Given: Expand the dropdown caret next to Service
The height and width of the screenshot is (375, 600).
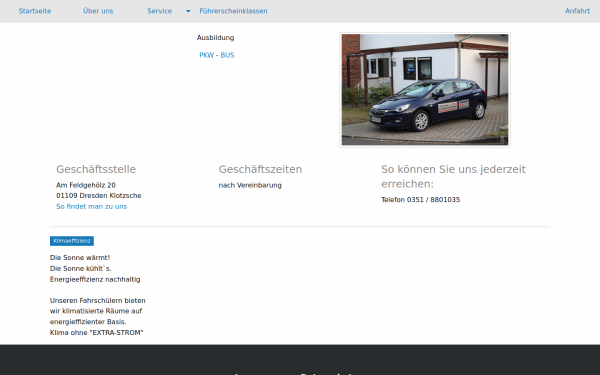Looking at the screenshot, I should click(188, 11).
